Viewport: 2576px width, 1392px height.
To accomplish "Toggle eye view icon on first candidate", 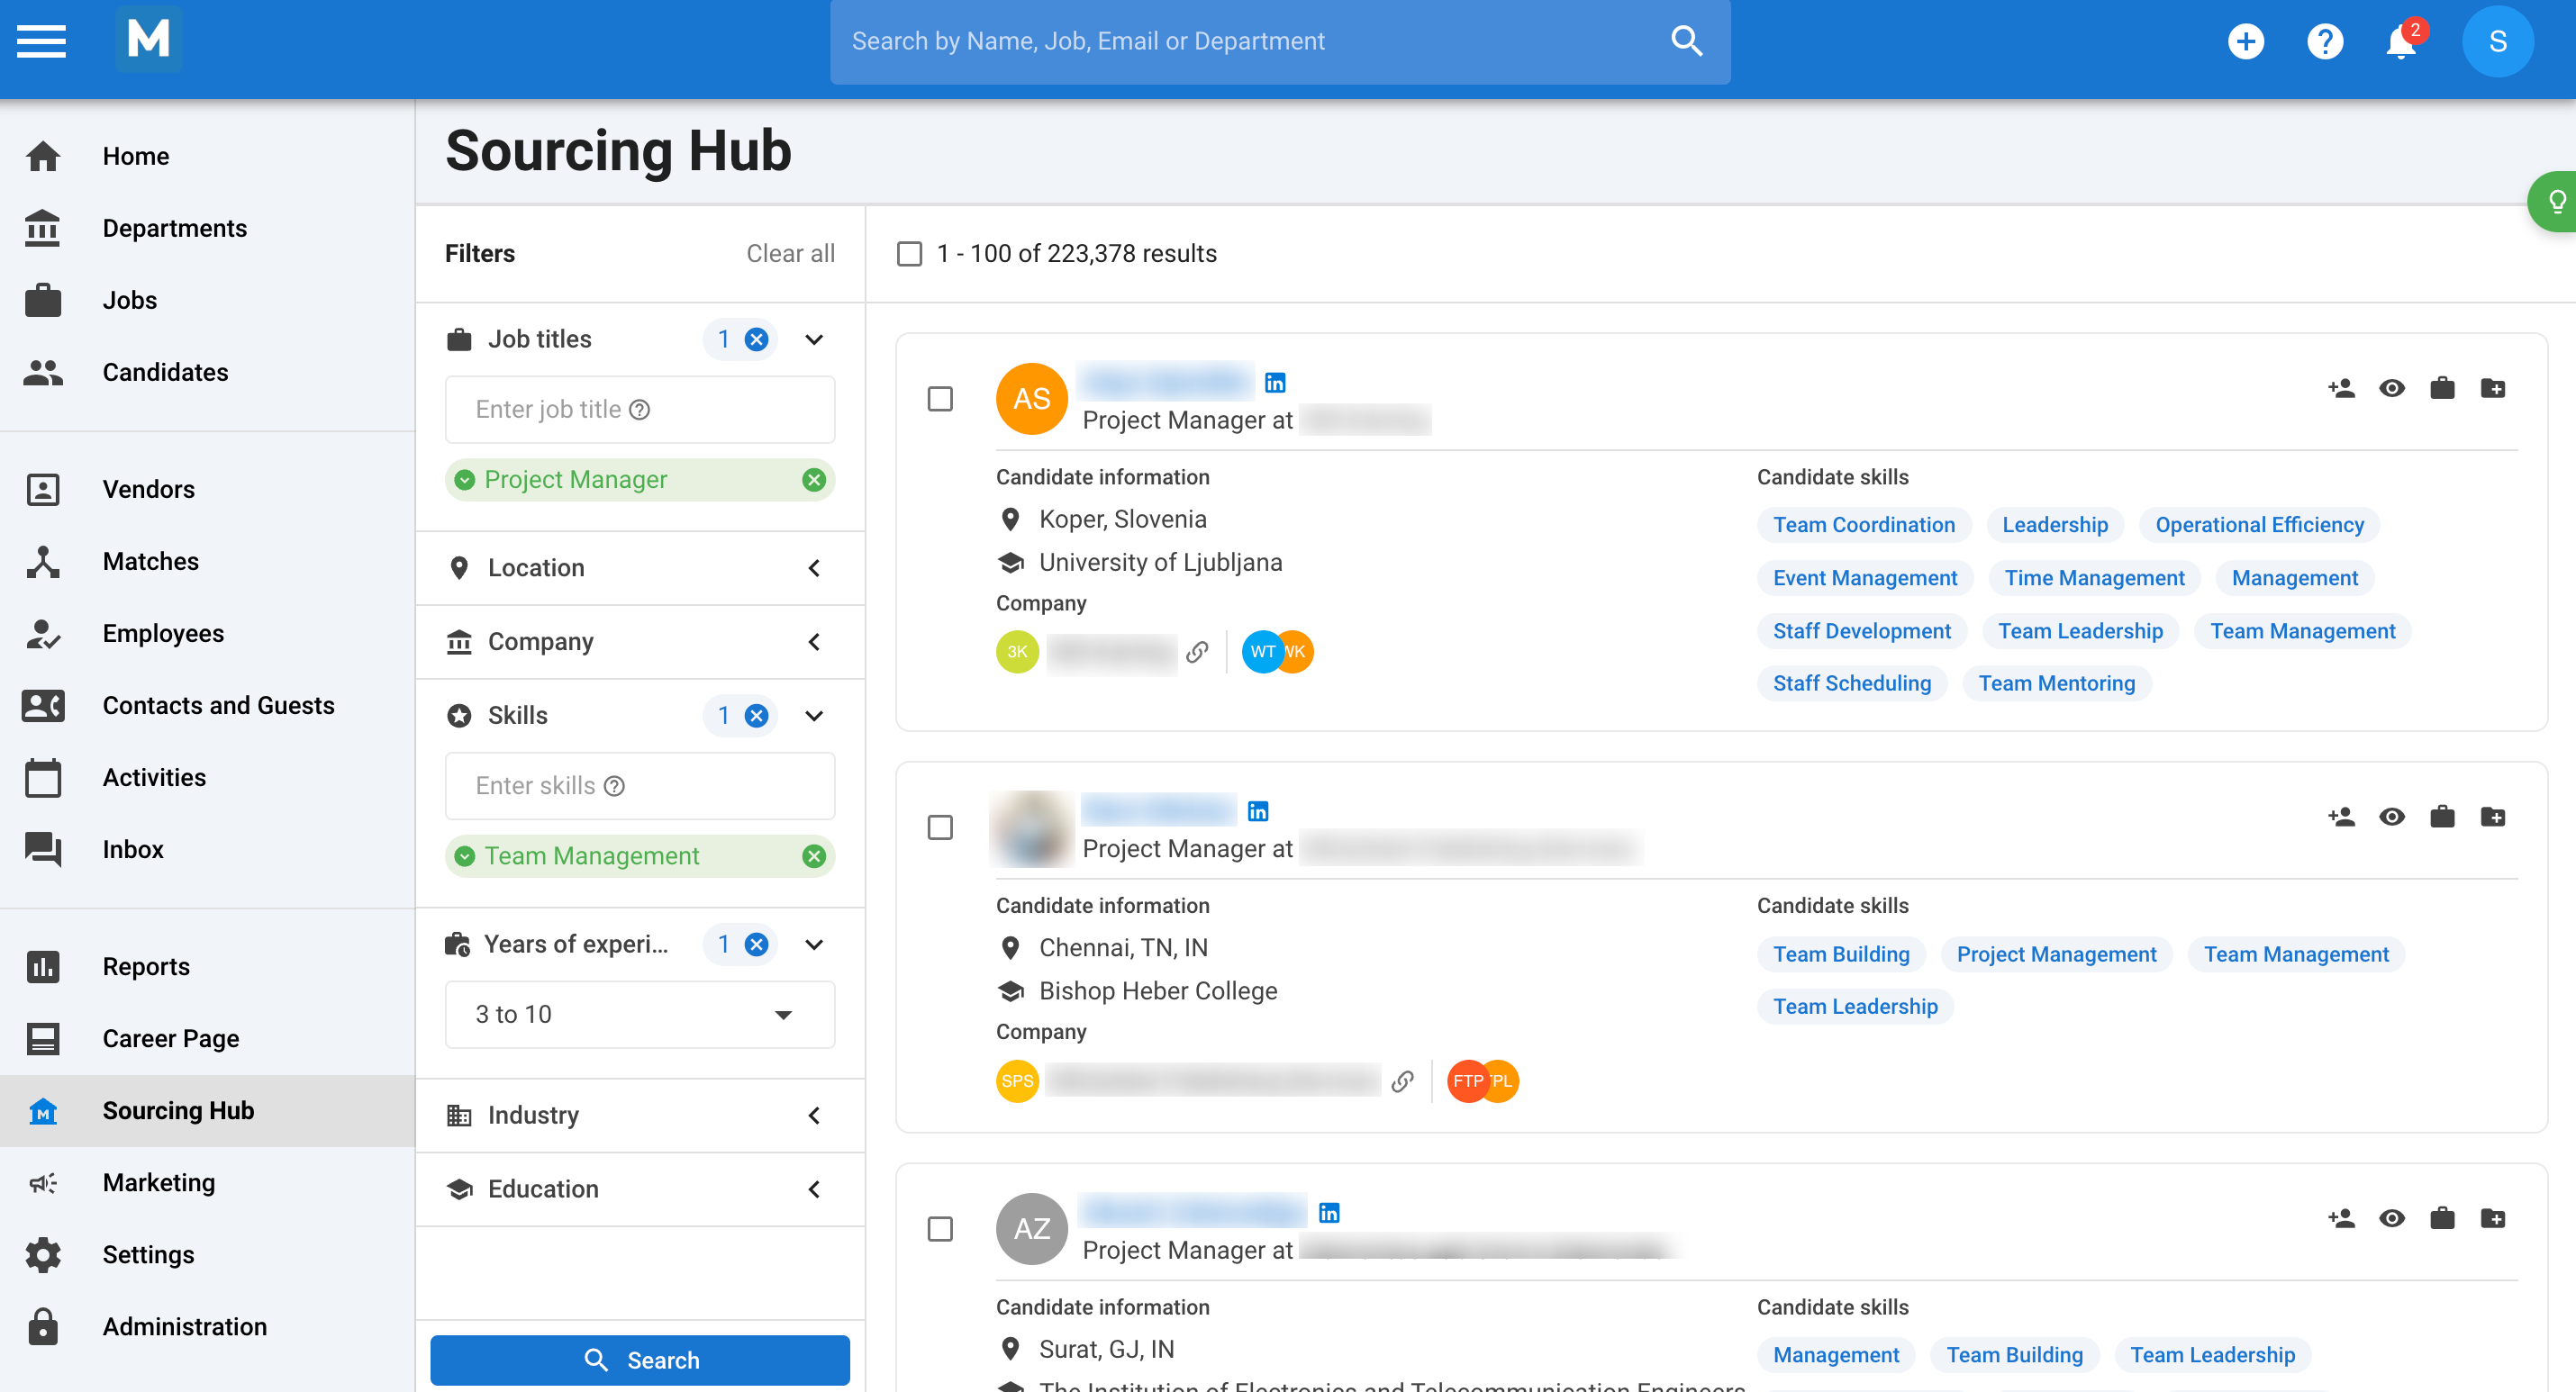I will 2392,388.
